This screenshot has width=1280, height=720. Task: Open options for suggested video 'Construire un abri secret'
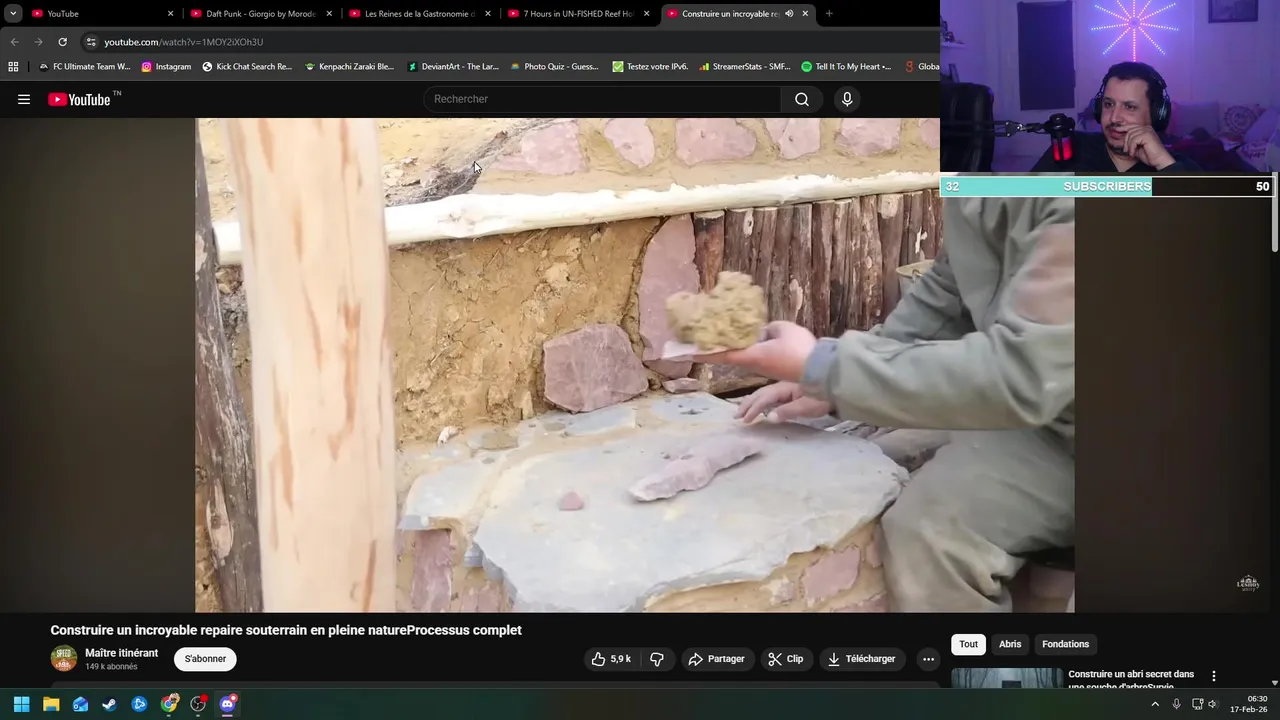tap(1214, 676)
